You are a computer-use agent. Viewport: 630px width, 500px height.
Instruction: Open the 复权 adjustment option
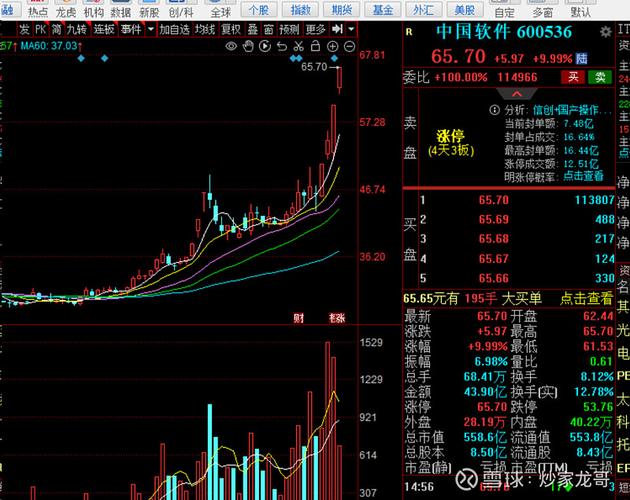coord(231,29)
